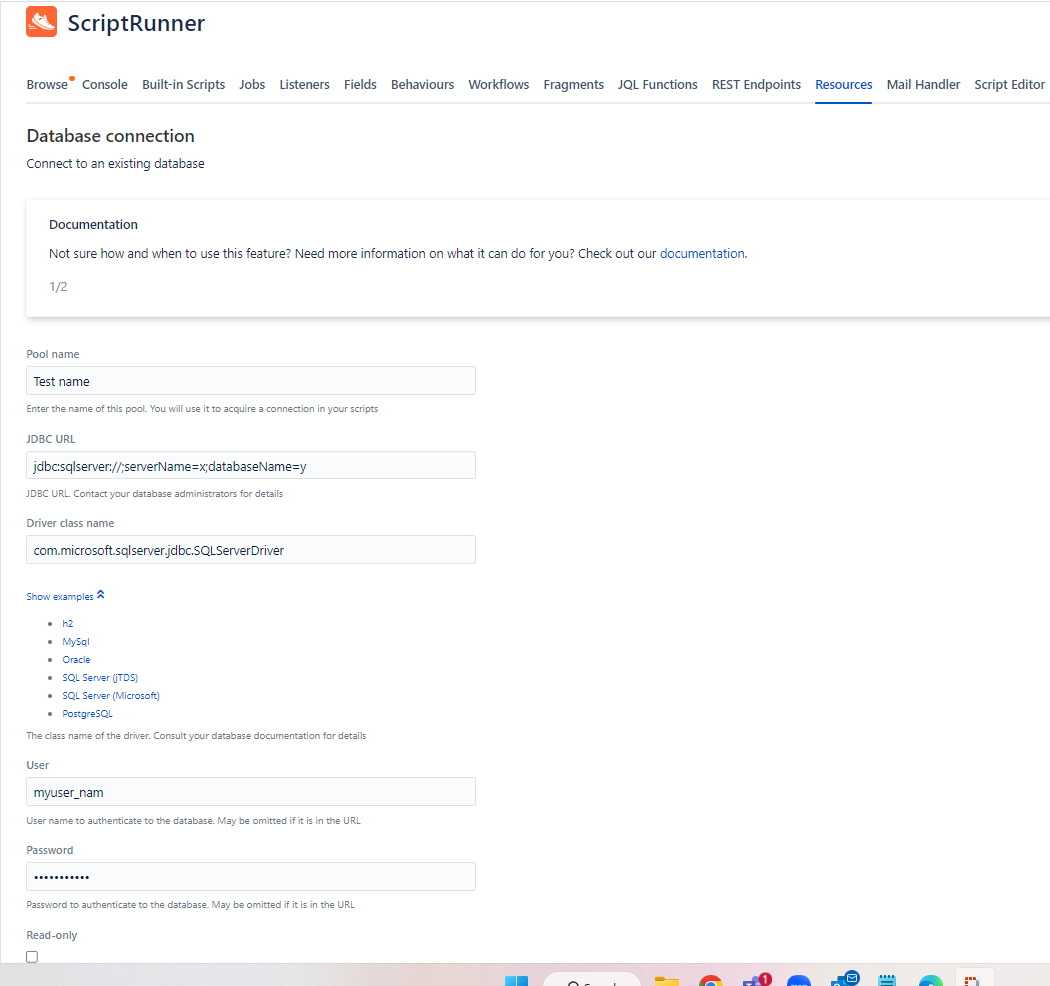
Task: Open the Fields tab
Action: coord(360,84)
